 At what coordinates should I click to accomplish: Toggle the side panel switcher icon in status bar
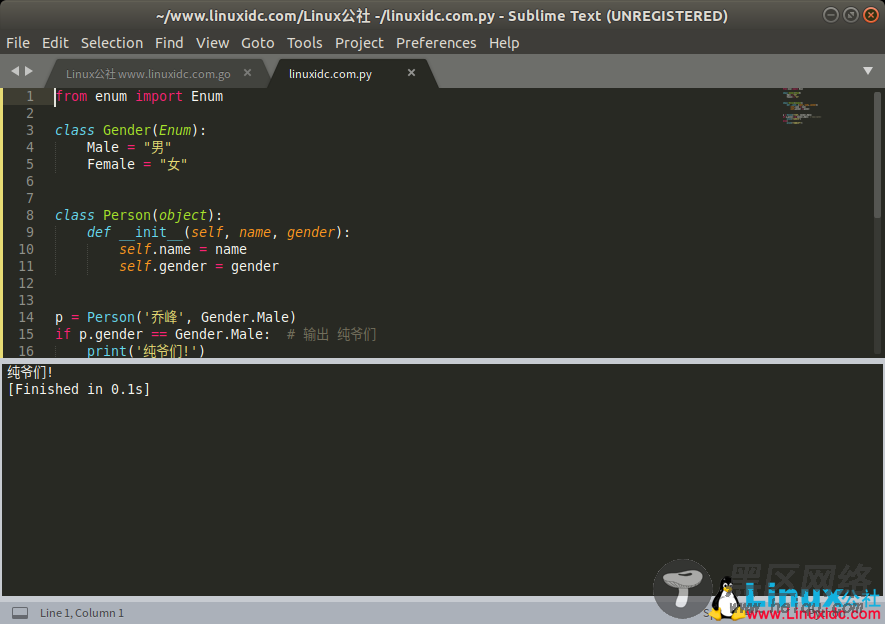(20, 613)
